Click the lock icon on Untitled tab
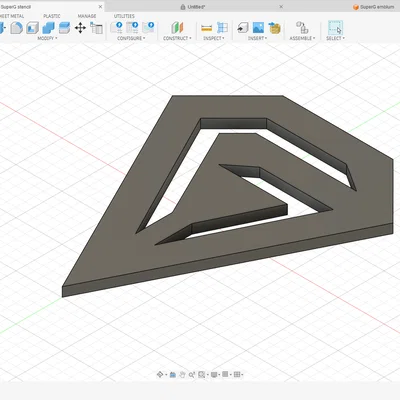400x400 pixels. (183, 7)
